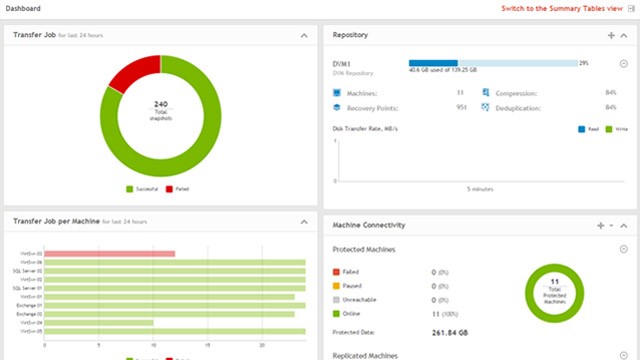
Task: Switch to the Summary Tables view
Action: point(562,9)
